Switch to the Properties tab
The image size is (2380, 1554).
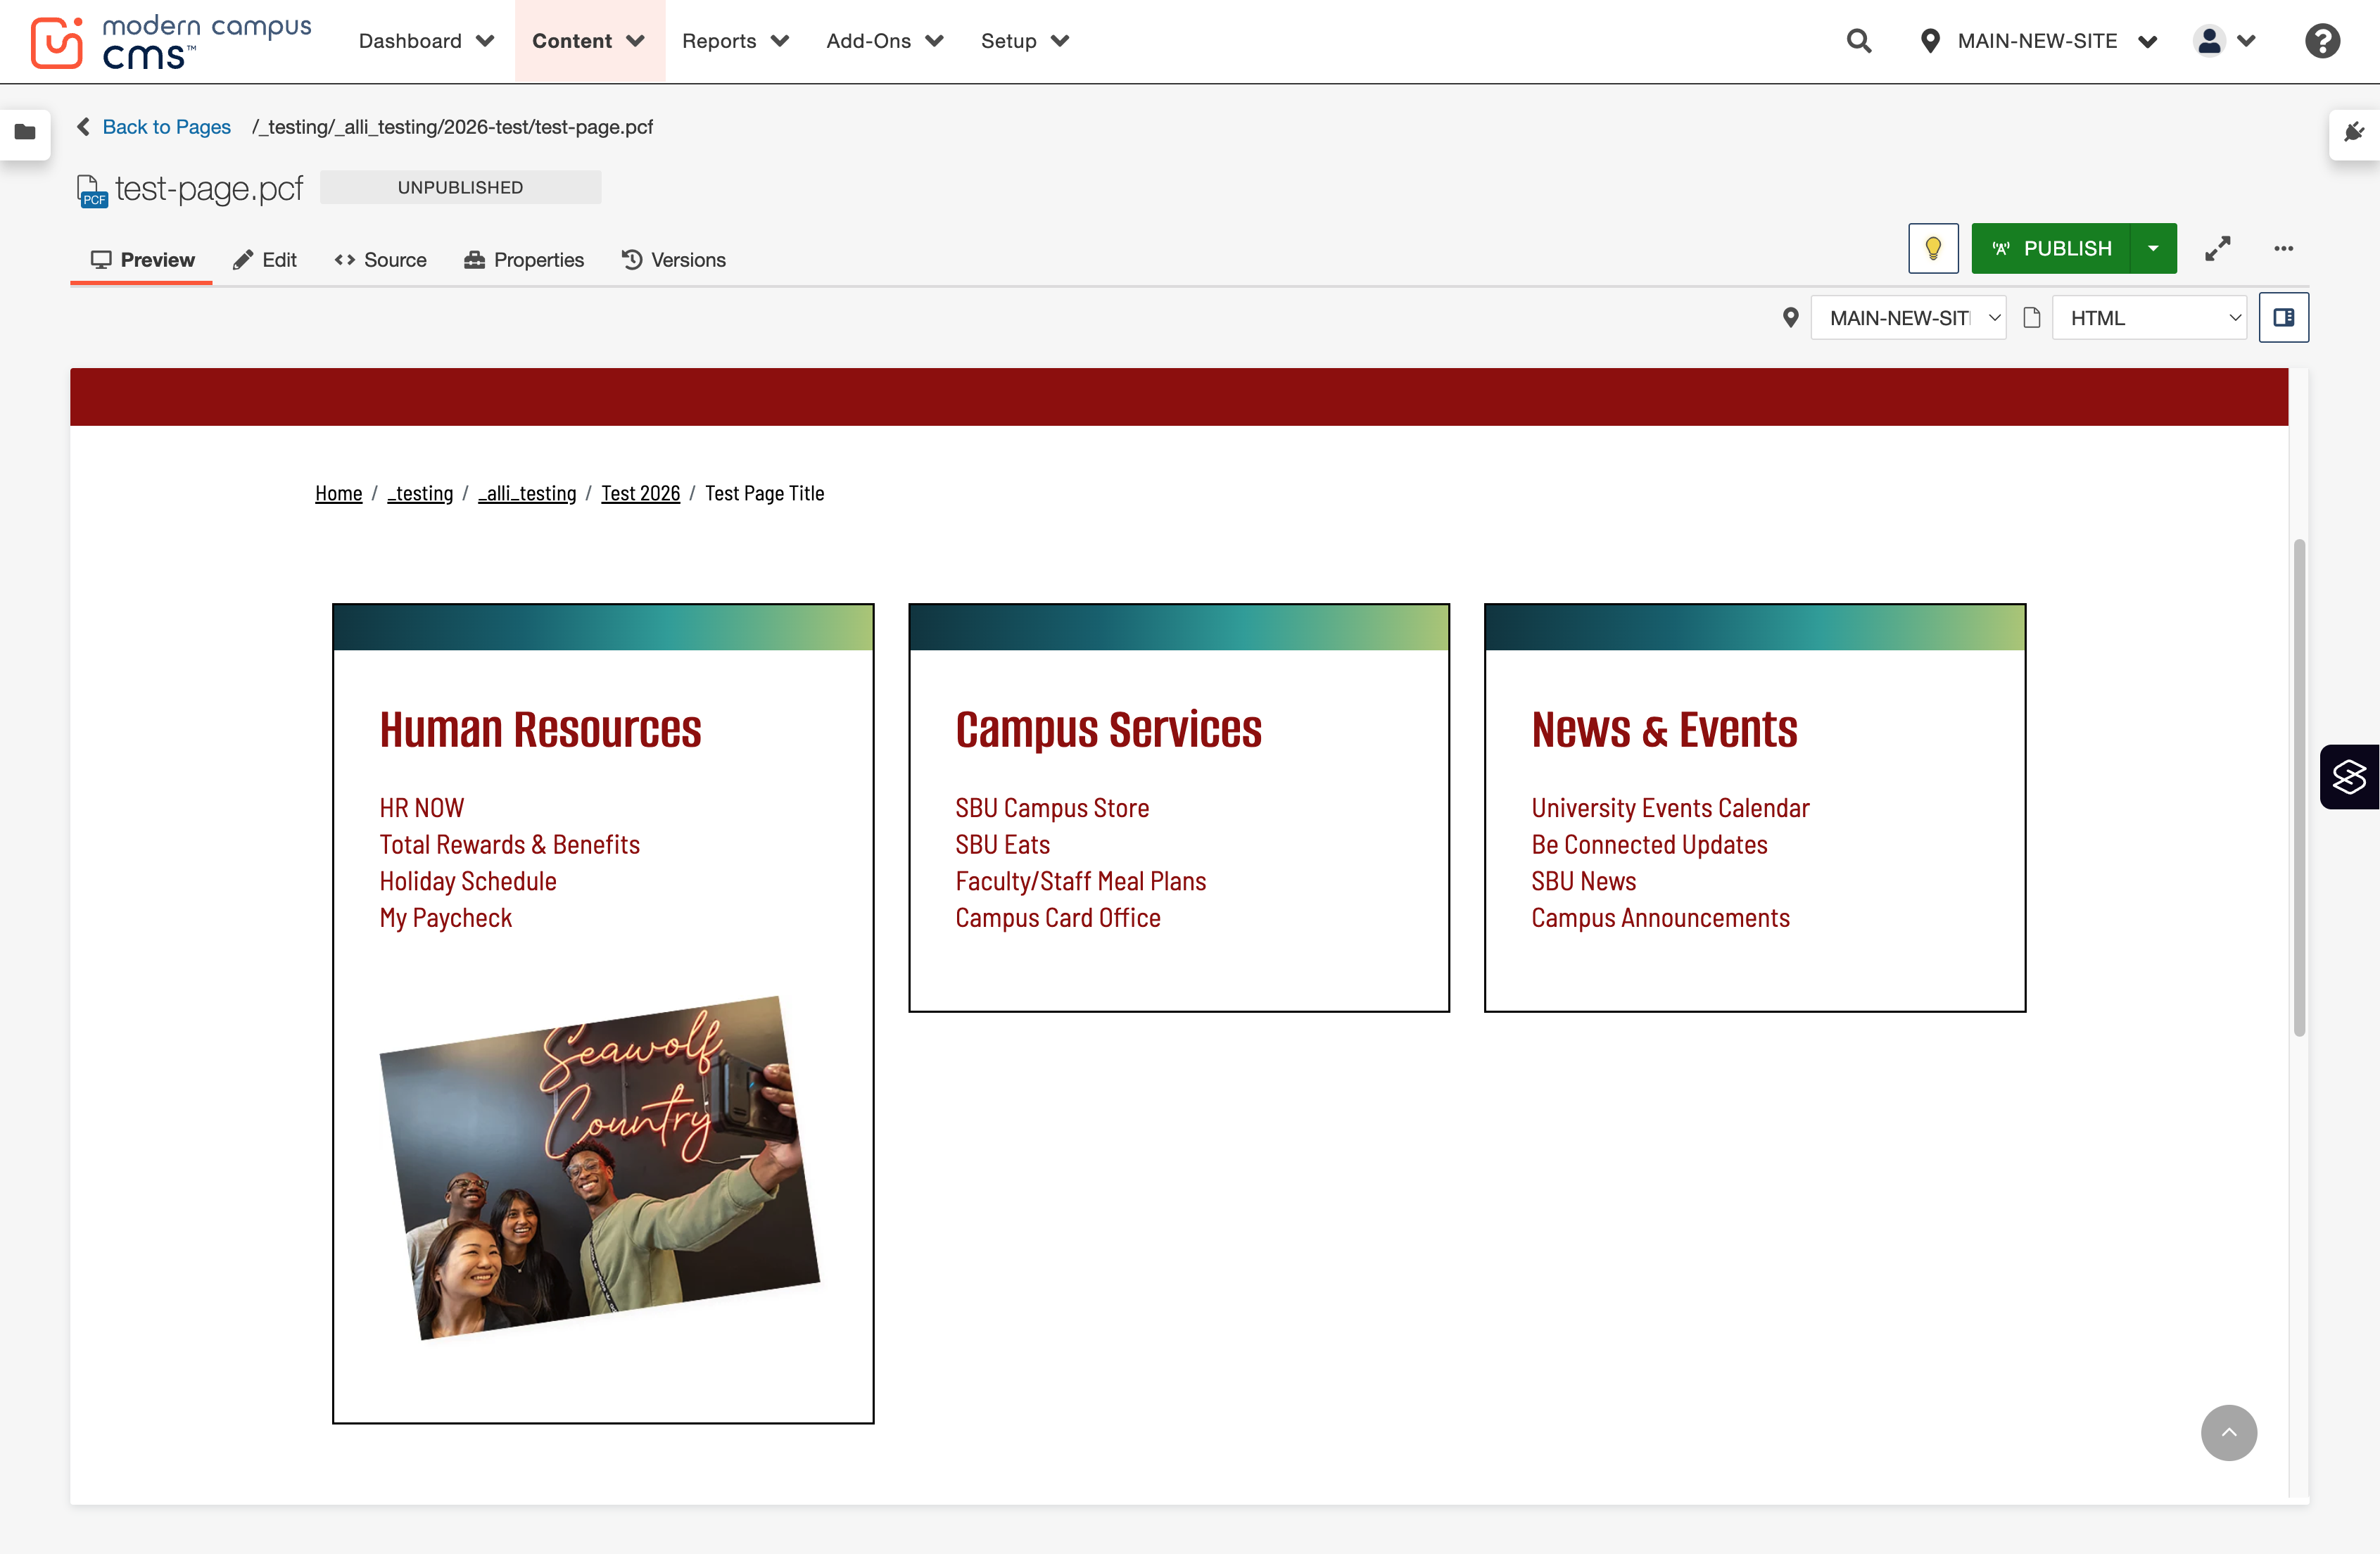click(x=524, y=260)
